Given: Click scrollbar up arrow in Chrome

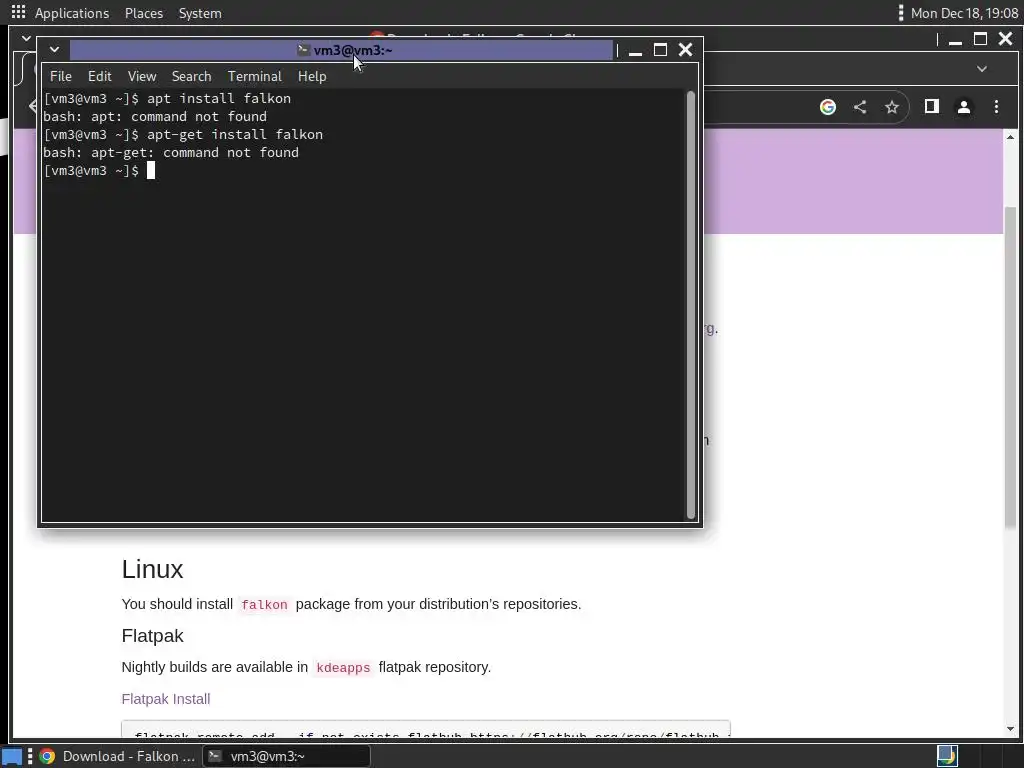Looking at the screenshot, I should tap(1010, 137).
